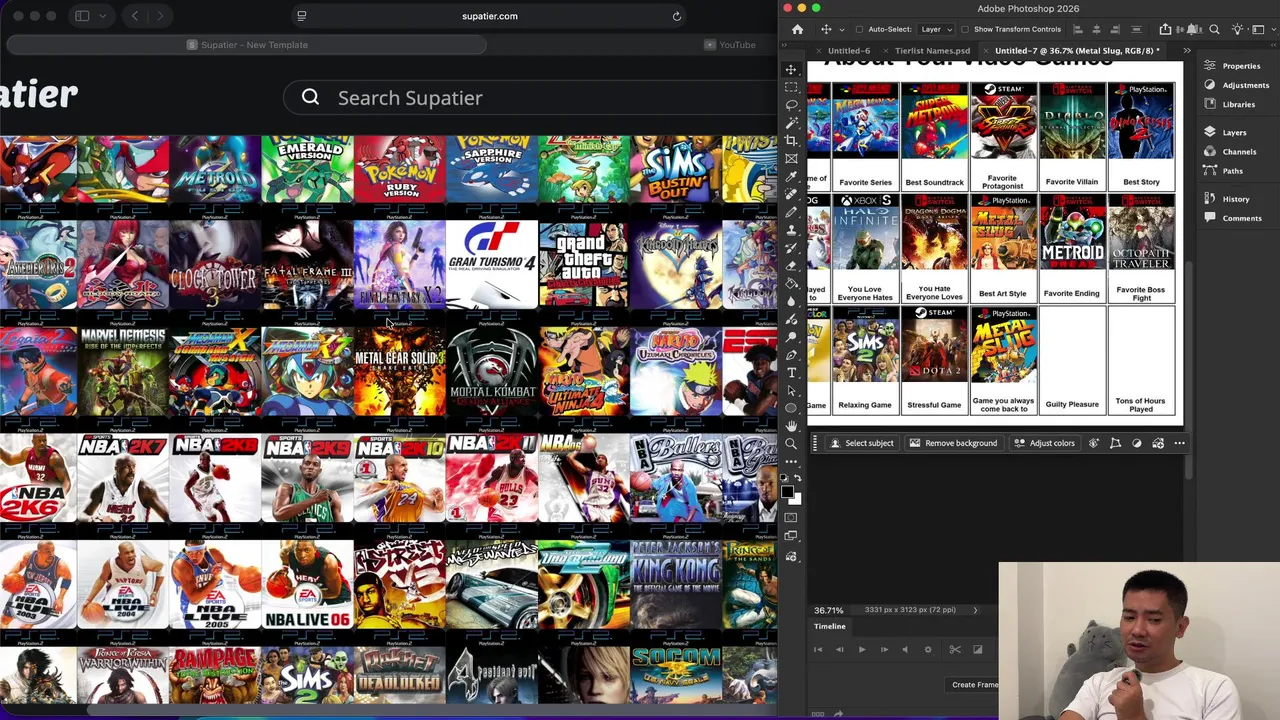Play the timeline animation
This screenshot has width=1280, height=720.
pos(862,650)
